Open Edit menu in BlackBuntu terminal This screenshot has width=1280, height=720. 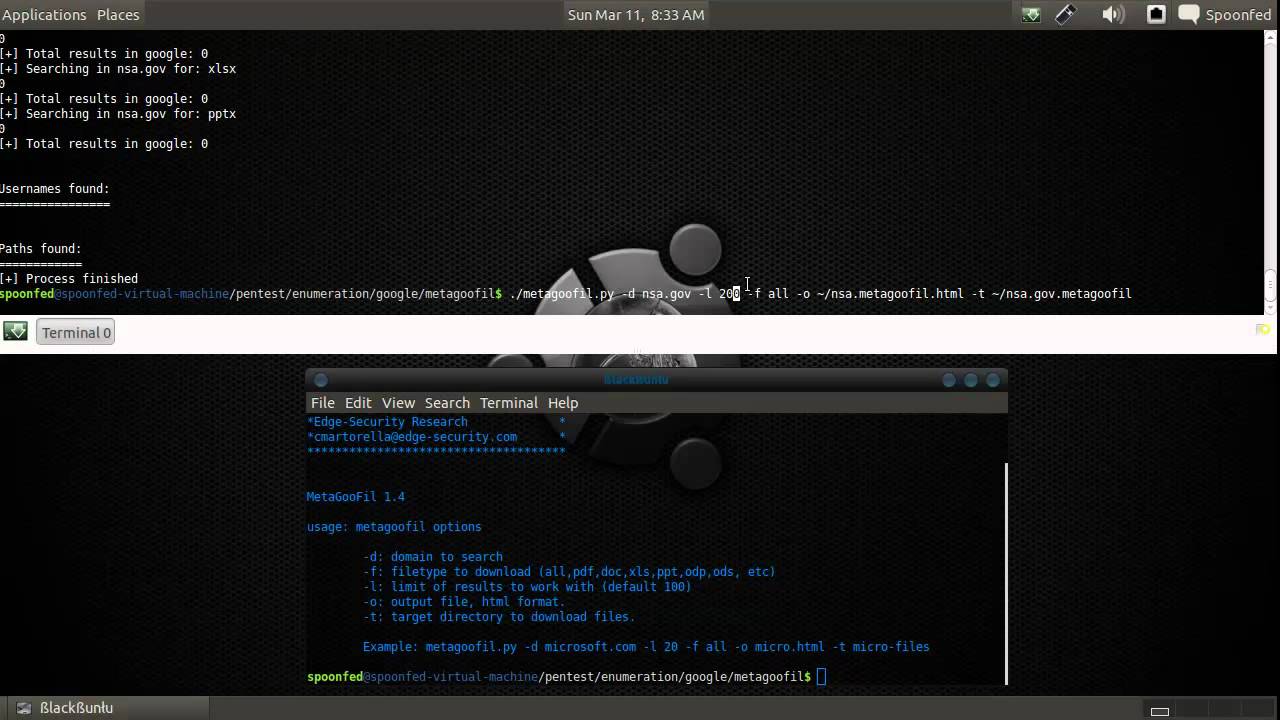coord(358,403)
